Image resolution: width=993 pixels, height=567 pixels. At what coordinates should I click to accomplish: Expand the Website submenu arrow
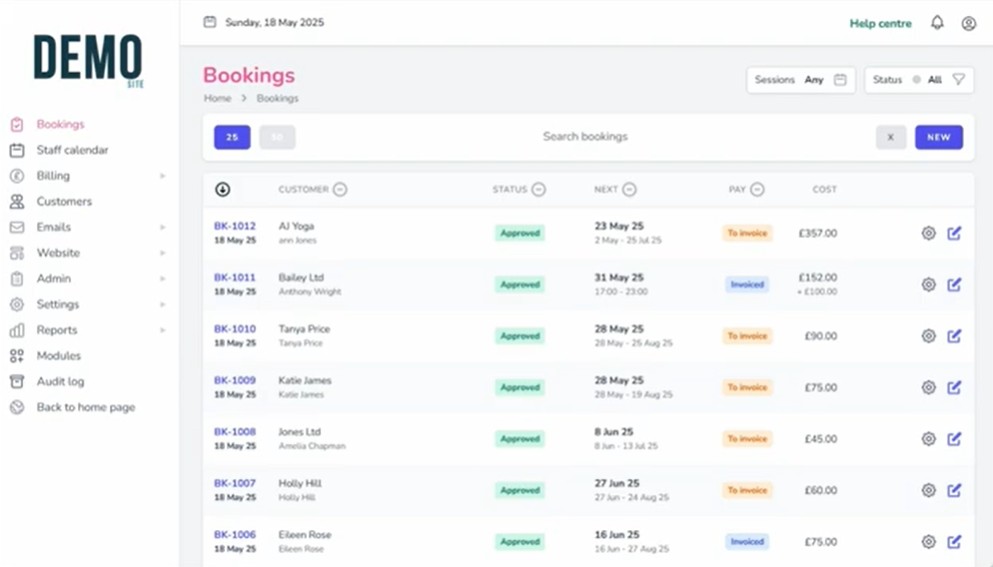[x=163, y=253]
